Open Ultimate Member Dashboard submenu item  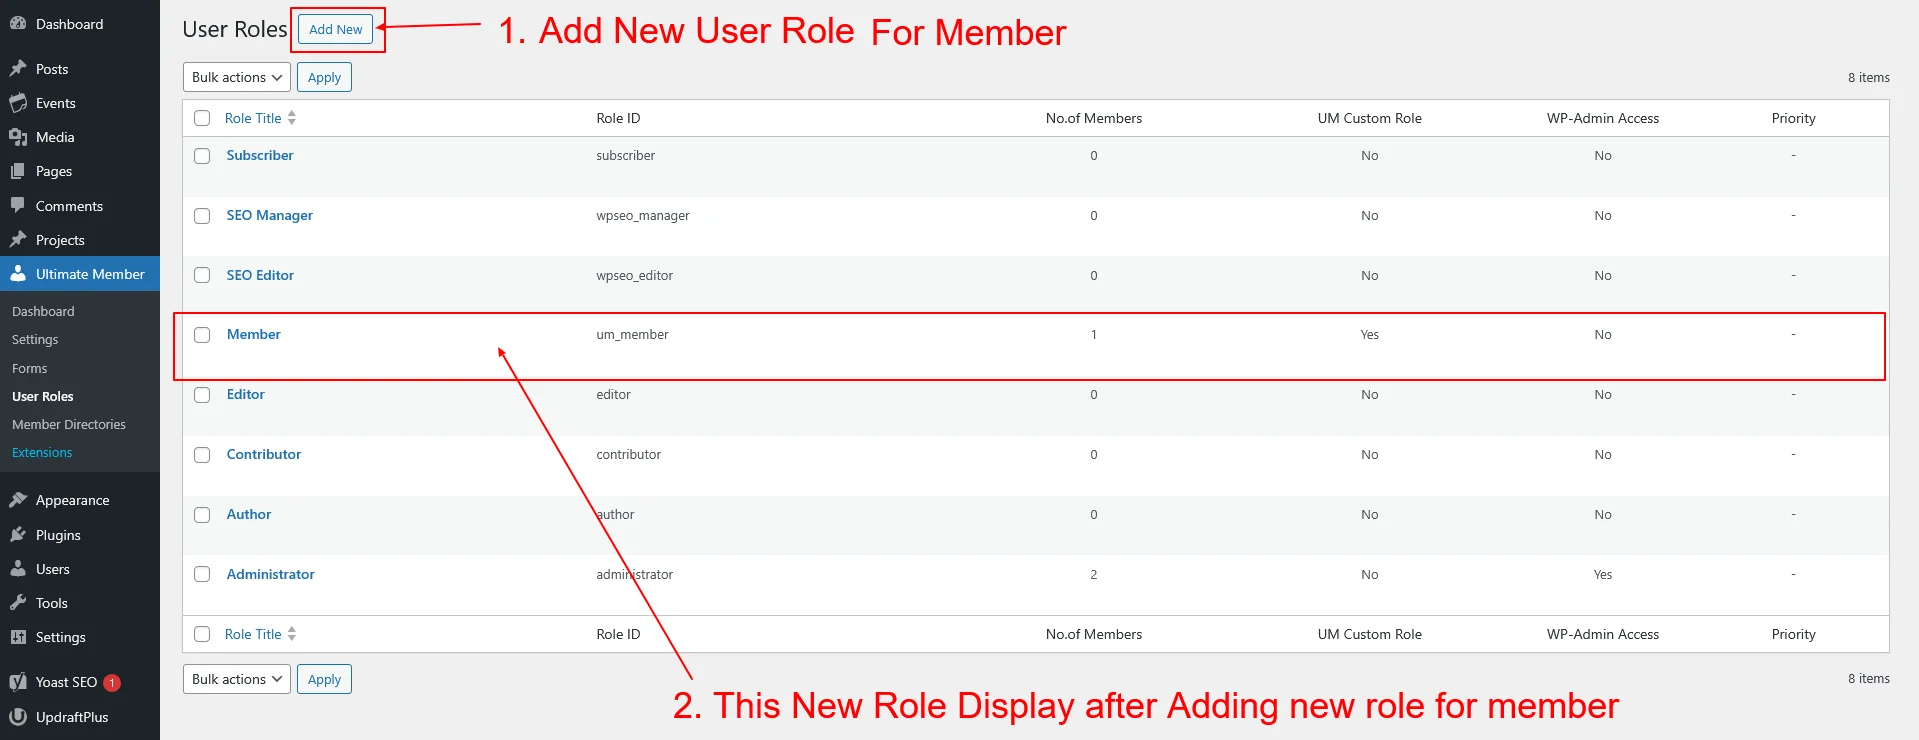point(43,311)
